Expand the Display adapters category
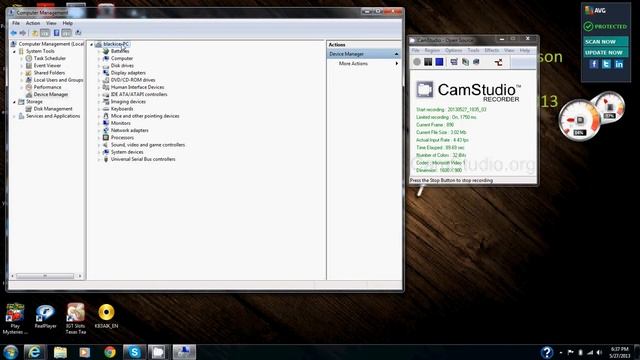The image size is (640, 360). (99, 73)
